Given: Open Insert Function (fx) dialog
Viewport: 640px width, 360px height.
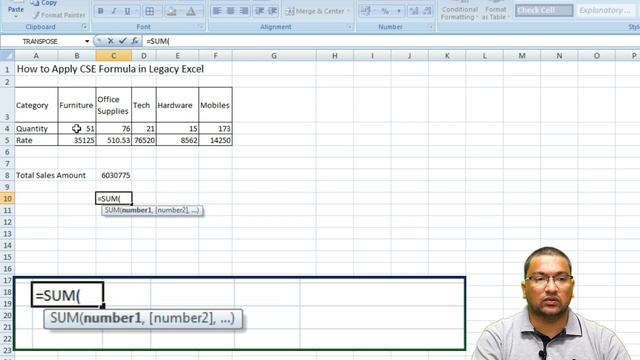Looking at the screenshot, I should [x=134, y=41].
